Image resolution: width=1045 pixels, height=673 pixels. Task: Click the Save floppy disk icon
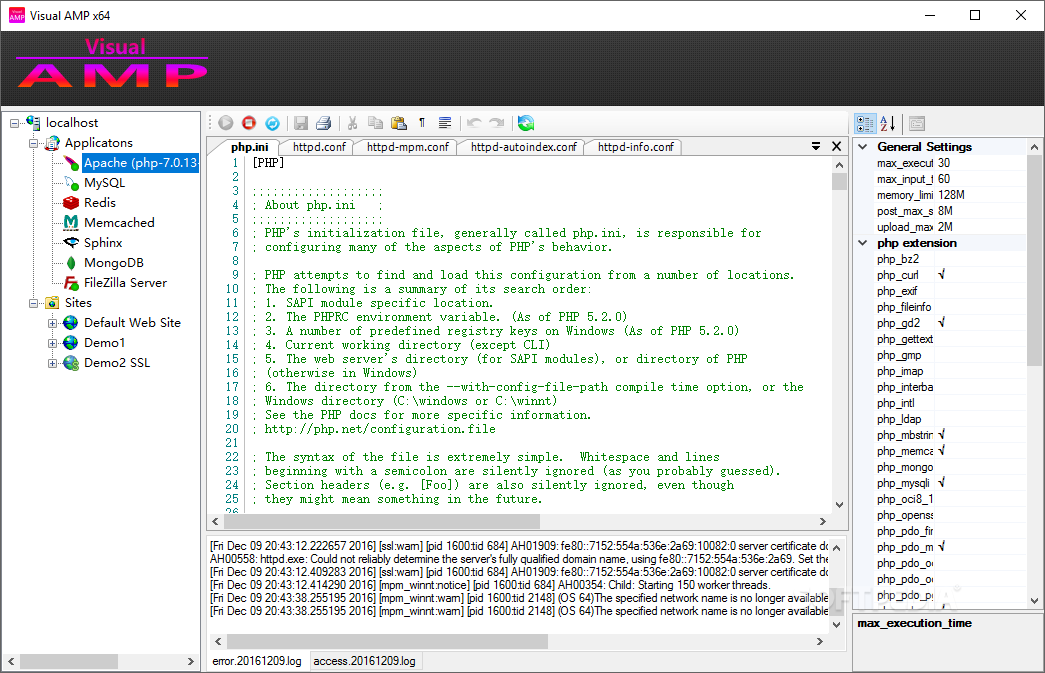301,123
